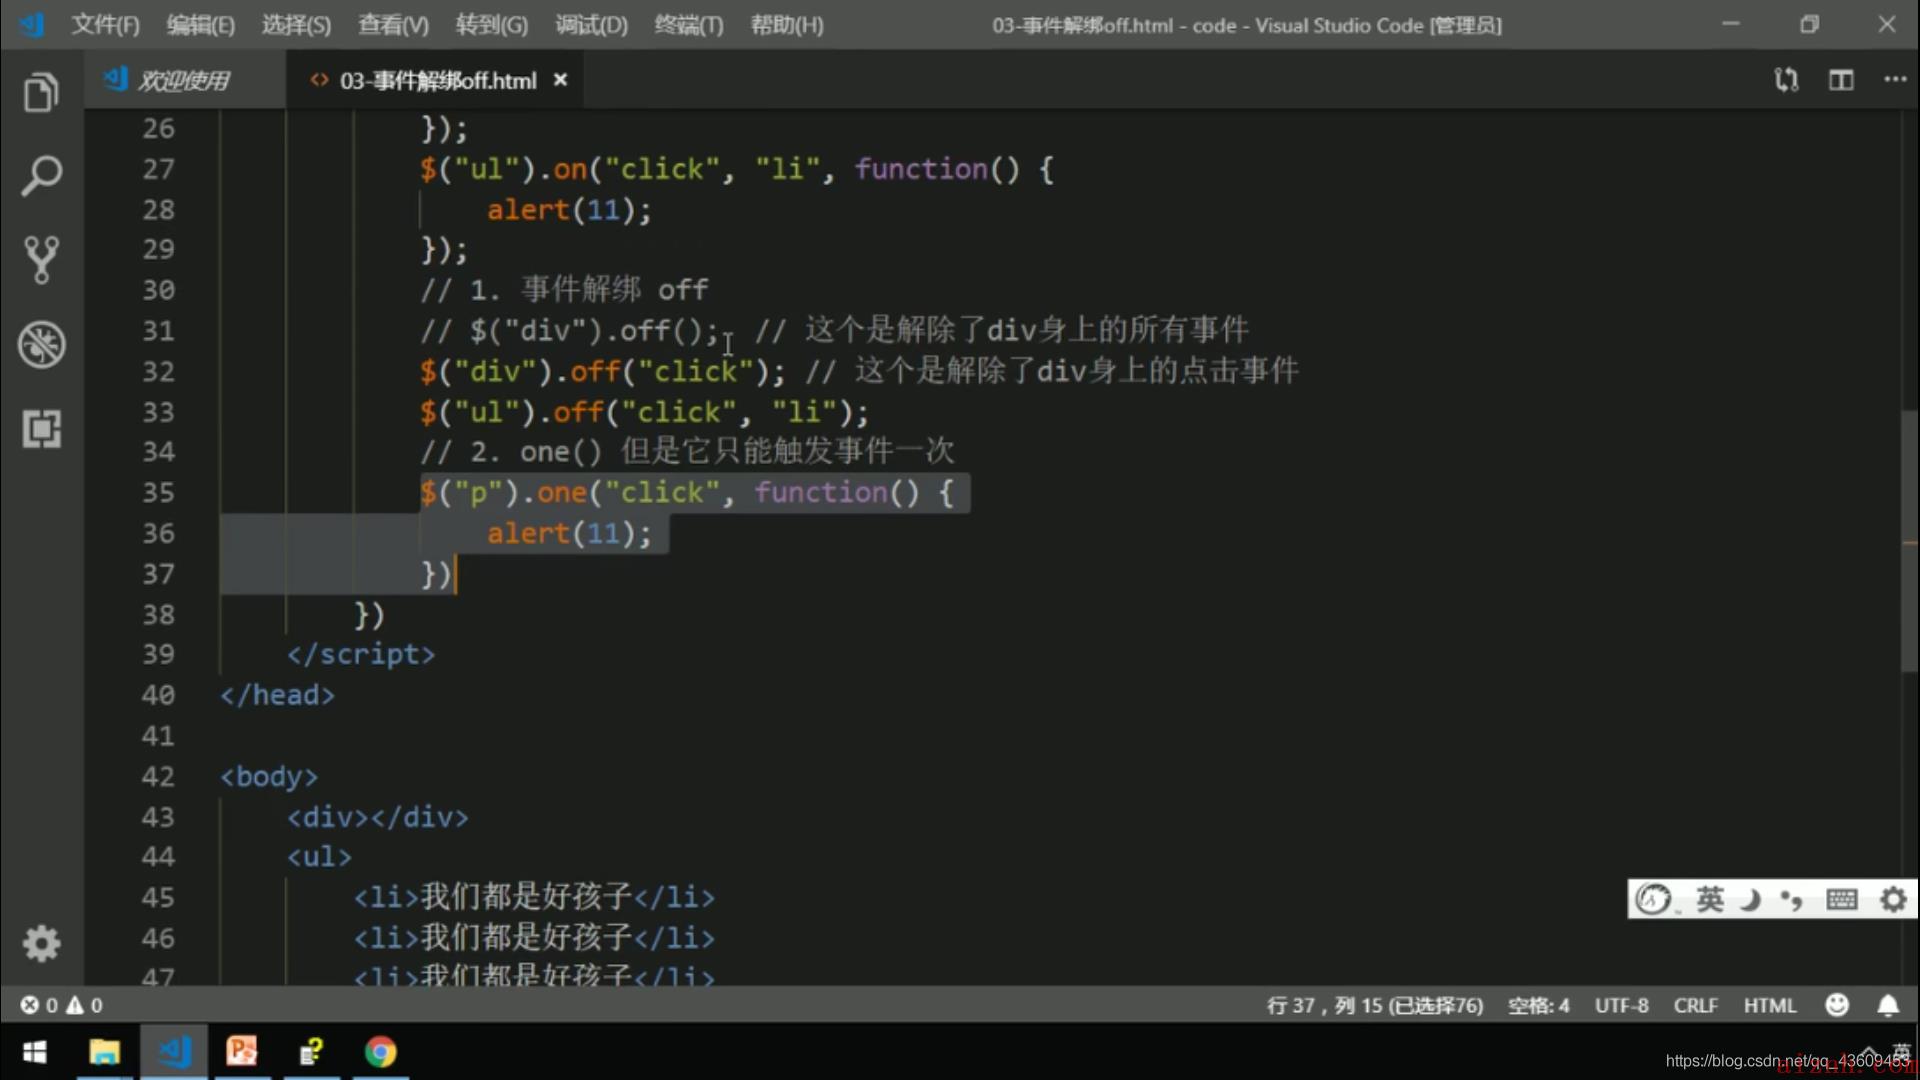
Task: Open the Search panel
Action: [41, 176]
